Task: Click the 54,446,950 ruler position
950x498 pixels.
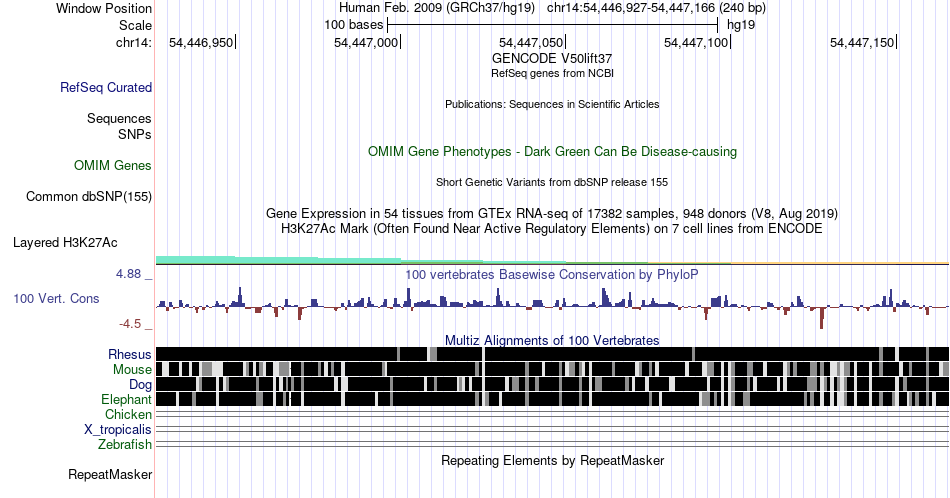Action: [x=201, y=42]
